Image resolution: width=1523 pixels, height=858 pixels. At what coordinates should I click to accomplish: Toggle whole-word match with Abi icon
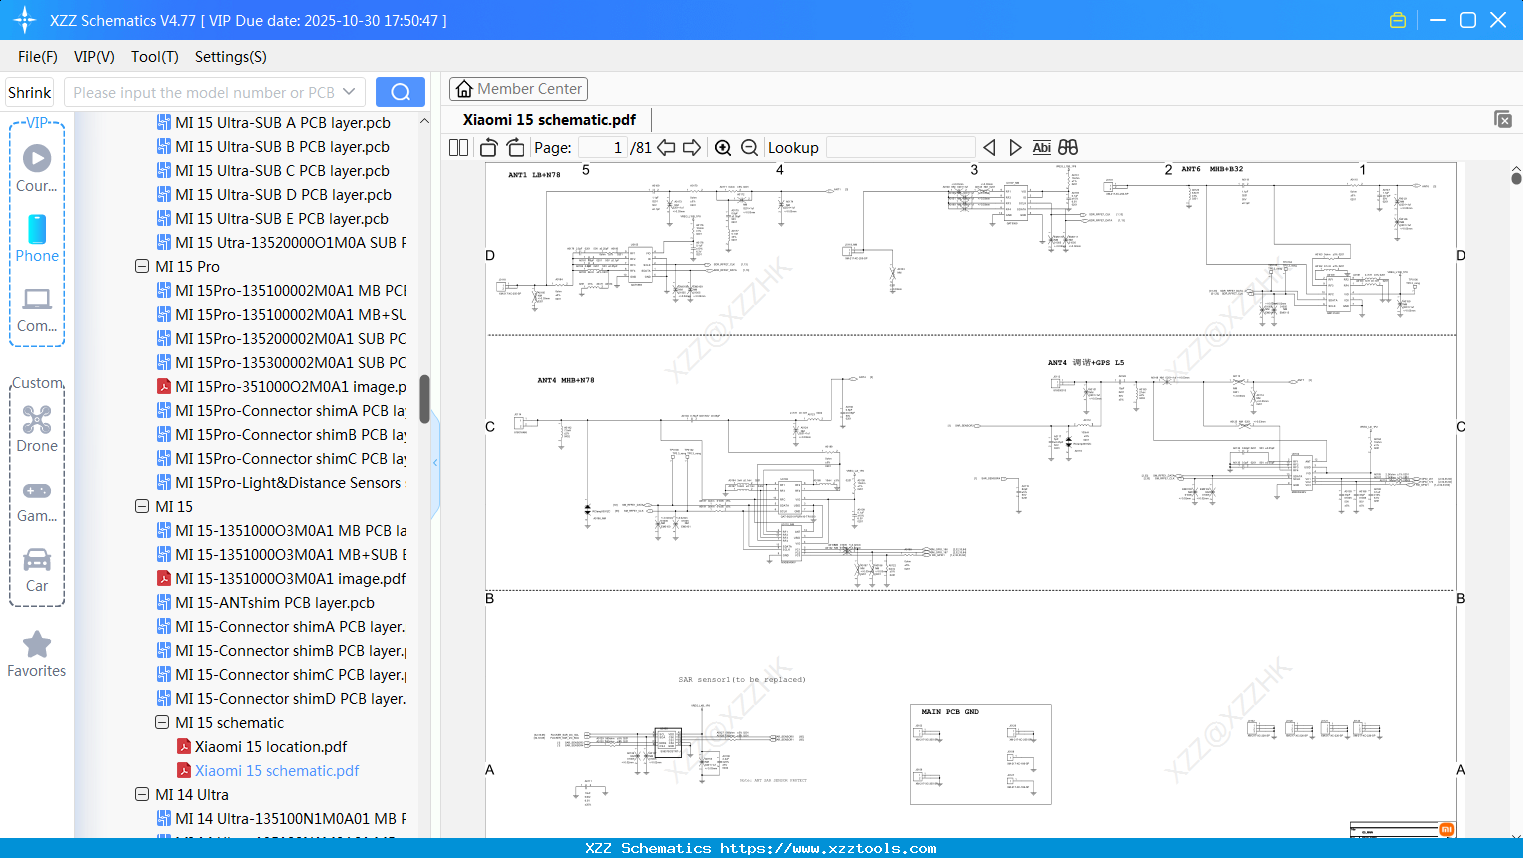(x=1041, y=147)
